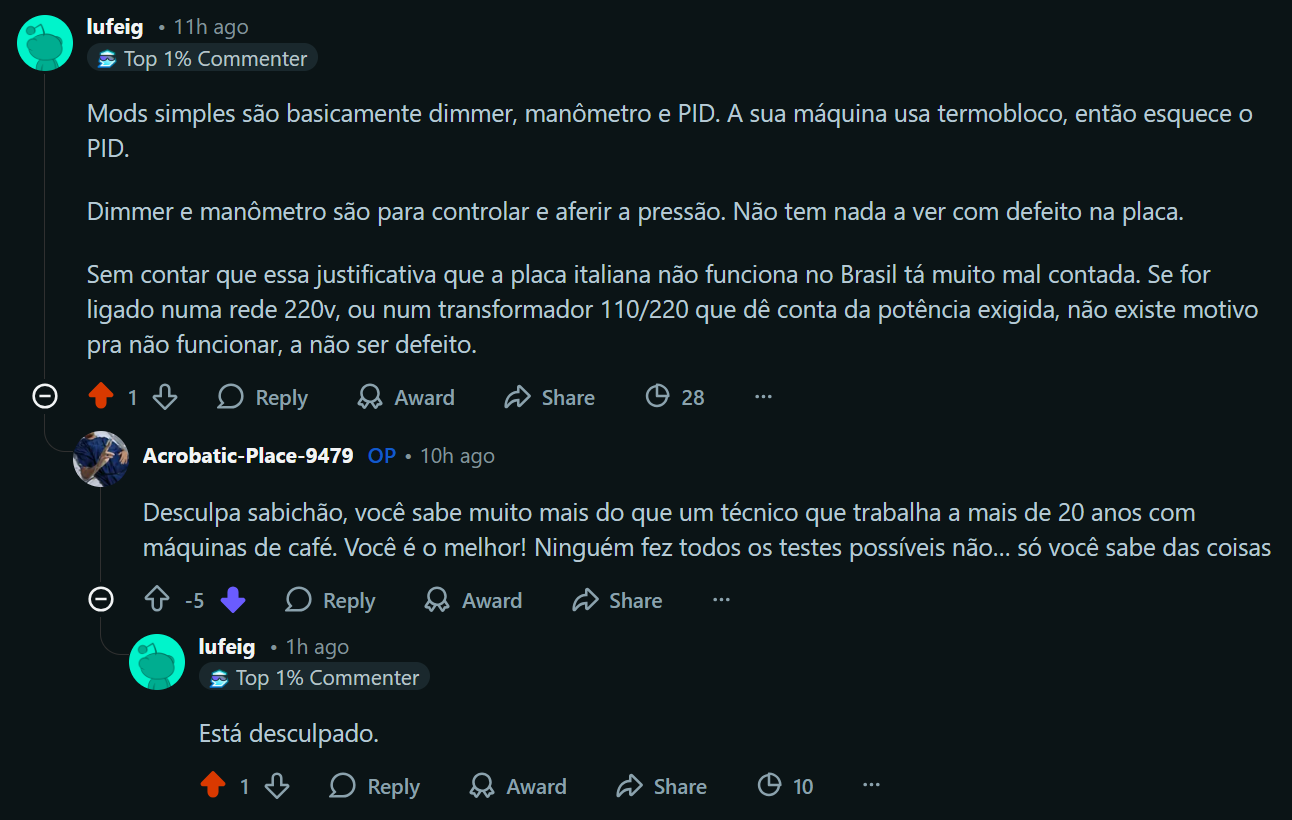The width and height of the screenshot is (1292, 820).
Task: View insights count 28 on top comment
Action: pyautogui.click(x=675, y=397)
